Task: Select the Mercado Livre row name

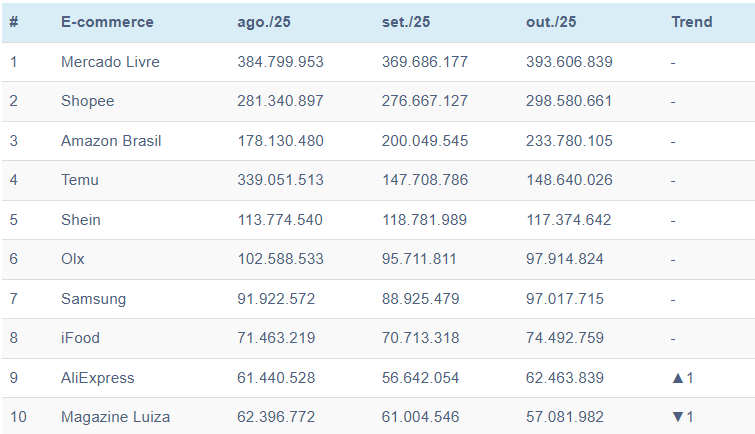Action: point(110,62)
